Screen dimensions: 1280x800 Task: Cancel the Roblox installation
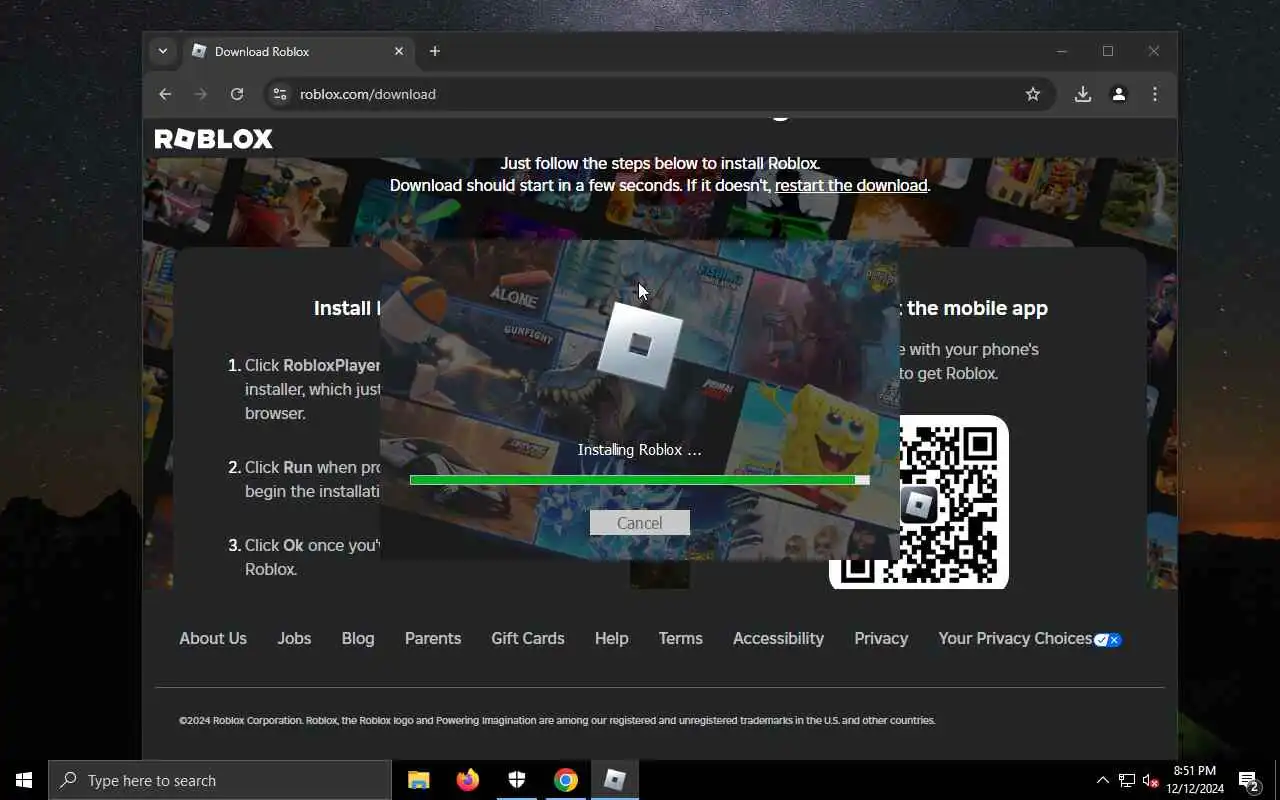point(639,523)
